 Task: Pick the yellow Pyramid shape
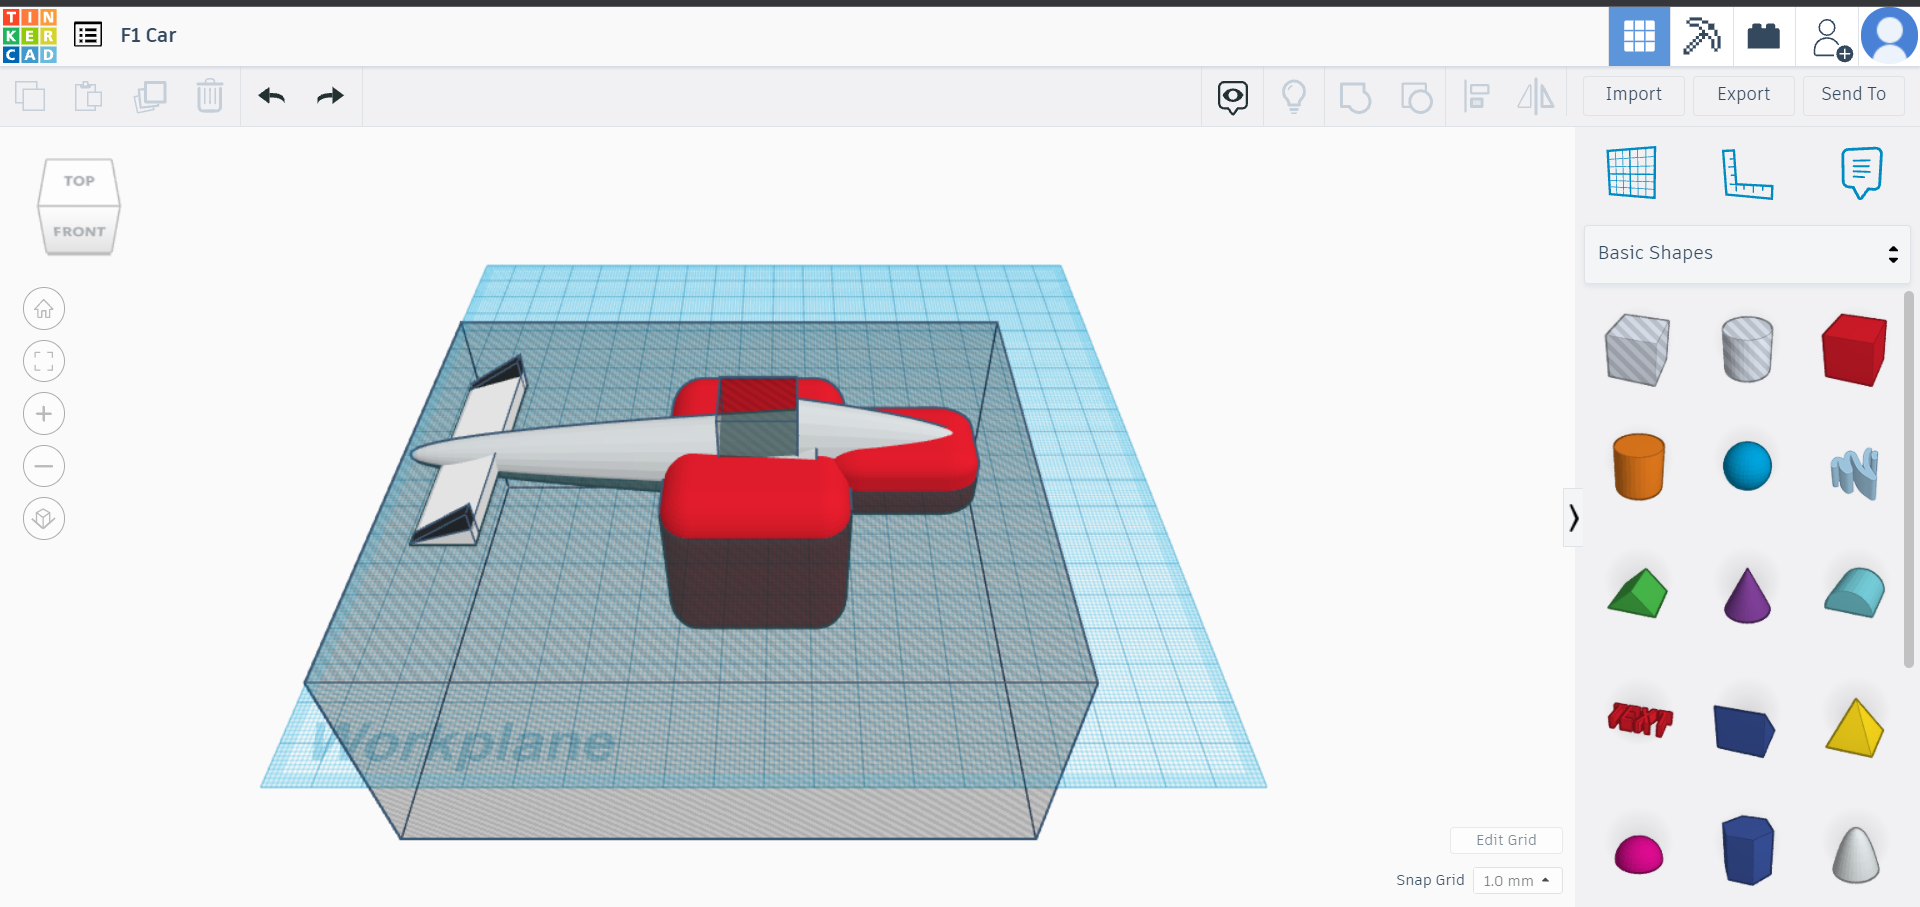[x=1855, y=727]
